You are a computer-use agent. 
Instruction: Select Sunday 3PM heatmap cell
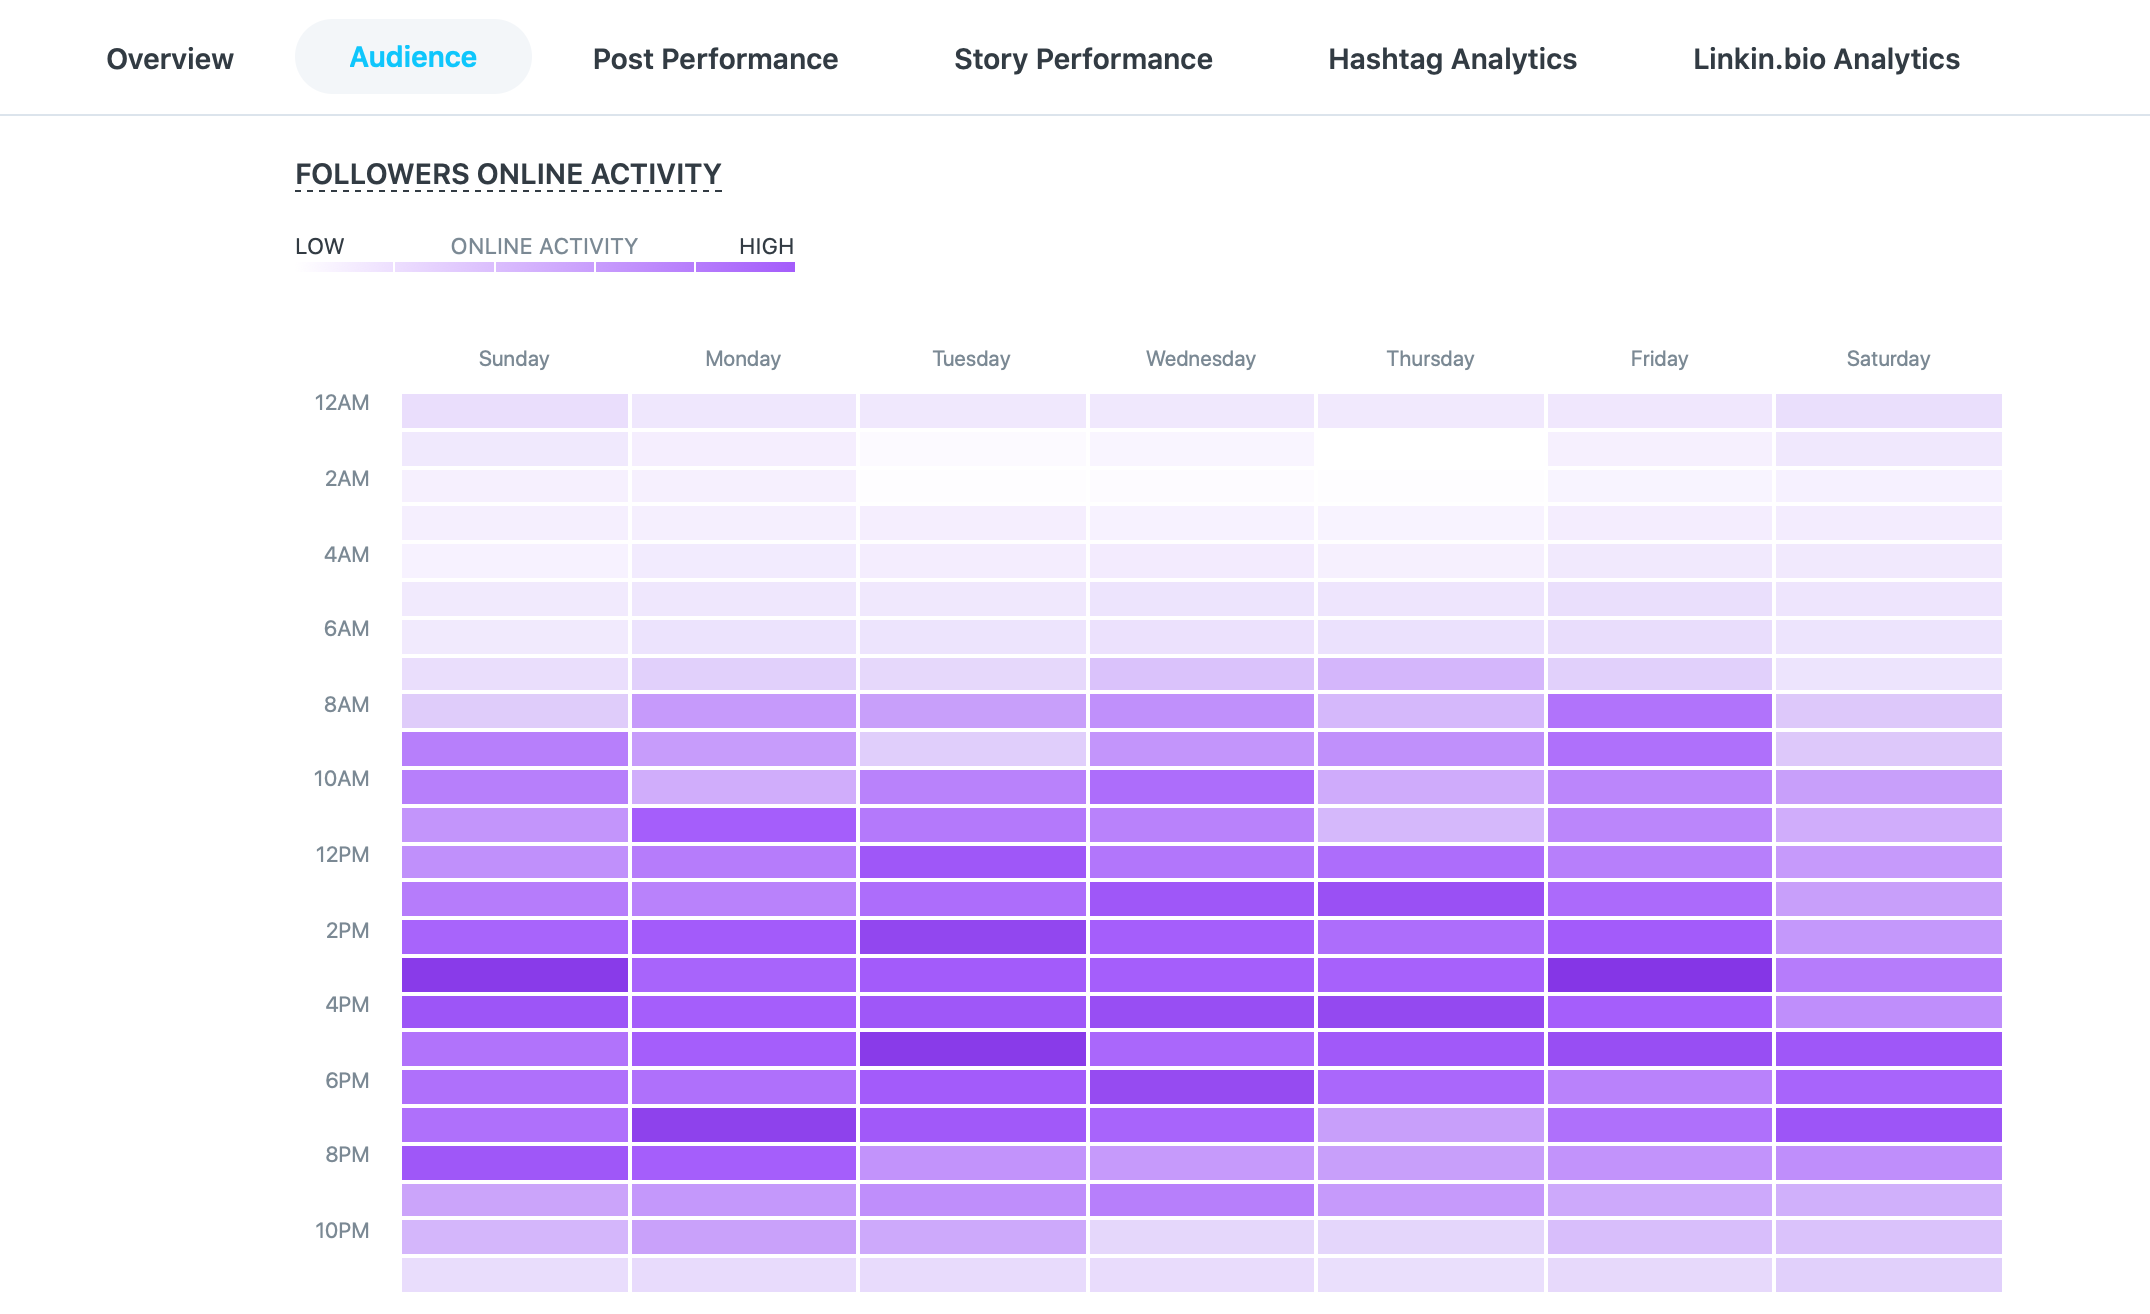tap(515, 975)
